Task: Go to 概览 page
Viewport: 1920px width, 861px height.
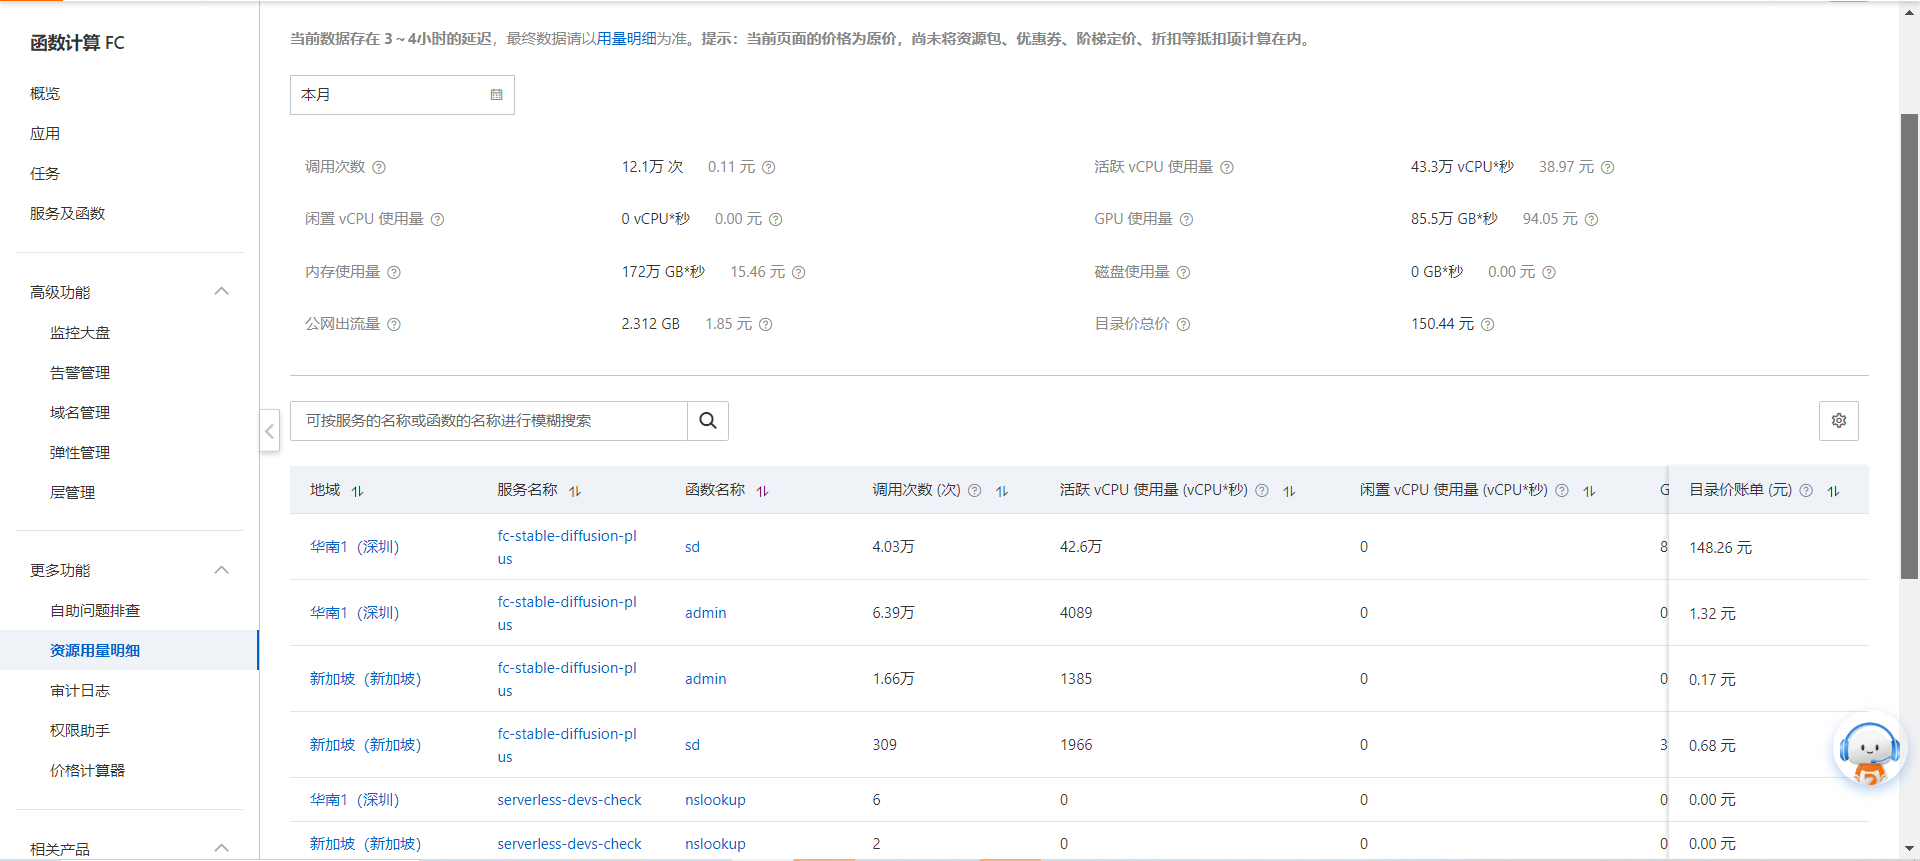Action: tap(45, 93)
